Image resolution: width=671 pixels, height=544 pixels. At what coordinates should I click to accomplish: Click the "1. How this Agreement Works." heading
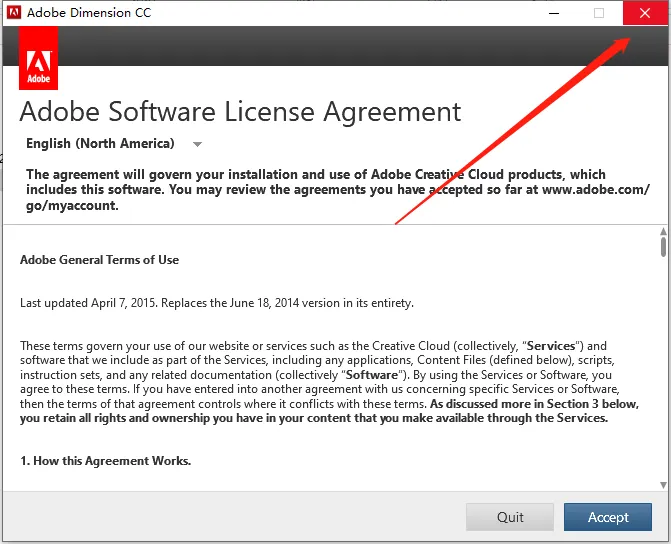pos(105,461)
